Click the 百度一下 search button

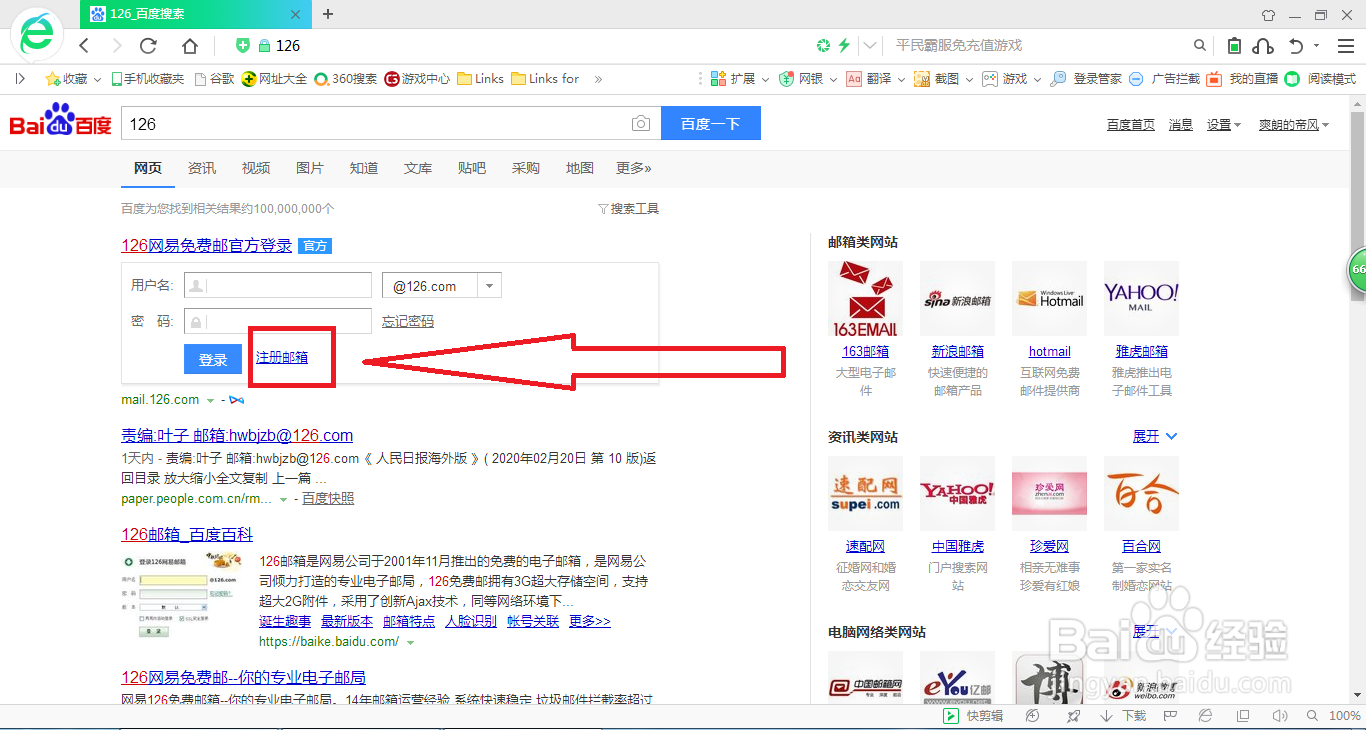[x=711, y=124]
